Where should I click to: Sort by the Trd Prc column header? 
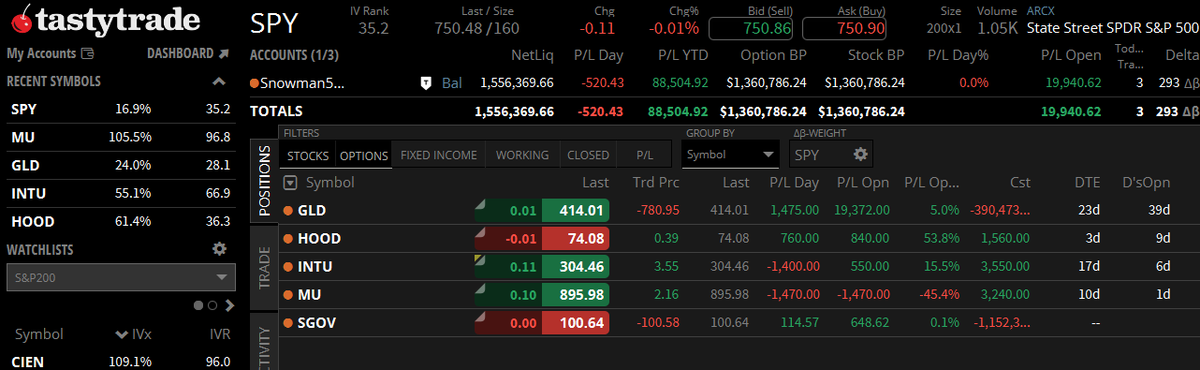[x=656, y=182]
